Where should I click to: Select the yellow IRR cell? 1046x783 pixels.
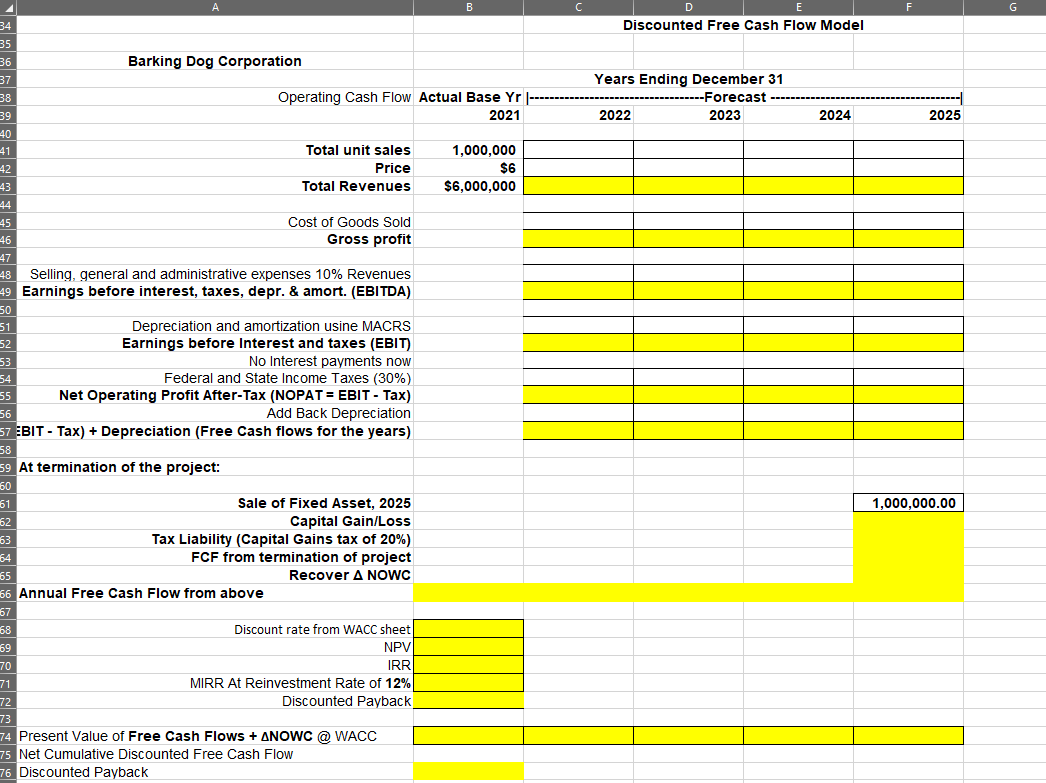(x=468, y=665)
